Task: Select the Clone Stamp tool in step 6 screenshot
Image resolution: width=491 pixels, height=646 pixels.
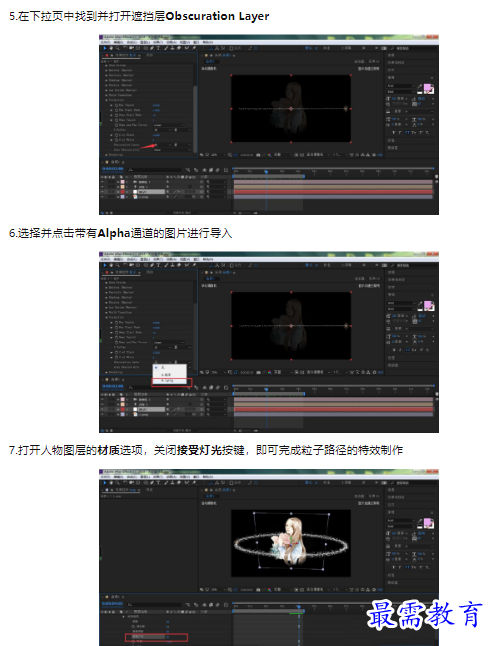Action: [x=172, y=265]
